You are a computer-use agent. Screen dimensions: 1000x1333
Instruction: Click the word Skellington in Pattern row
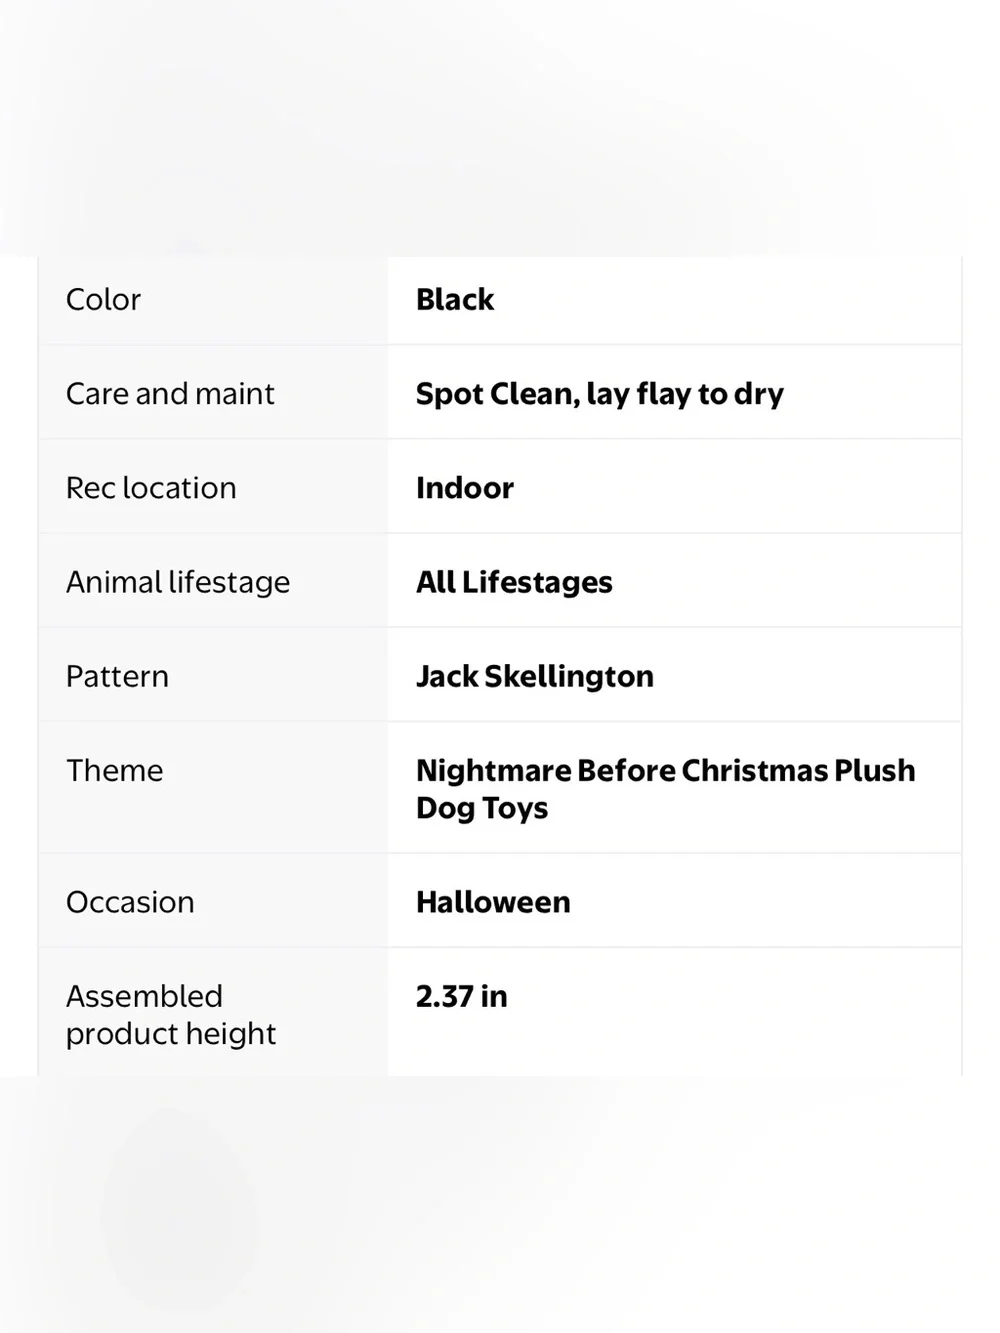tap(569, 677)
